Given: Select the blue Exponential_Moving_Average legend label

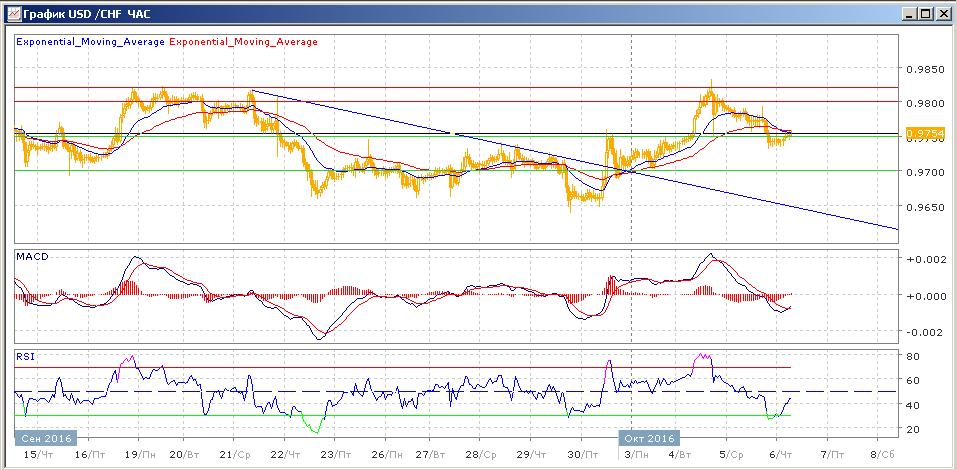Looking at the screenshot, I should 90,42.
